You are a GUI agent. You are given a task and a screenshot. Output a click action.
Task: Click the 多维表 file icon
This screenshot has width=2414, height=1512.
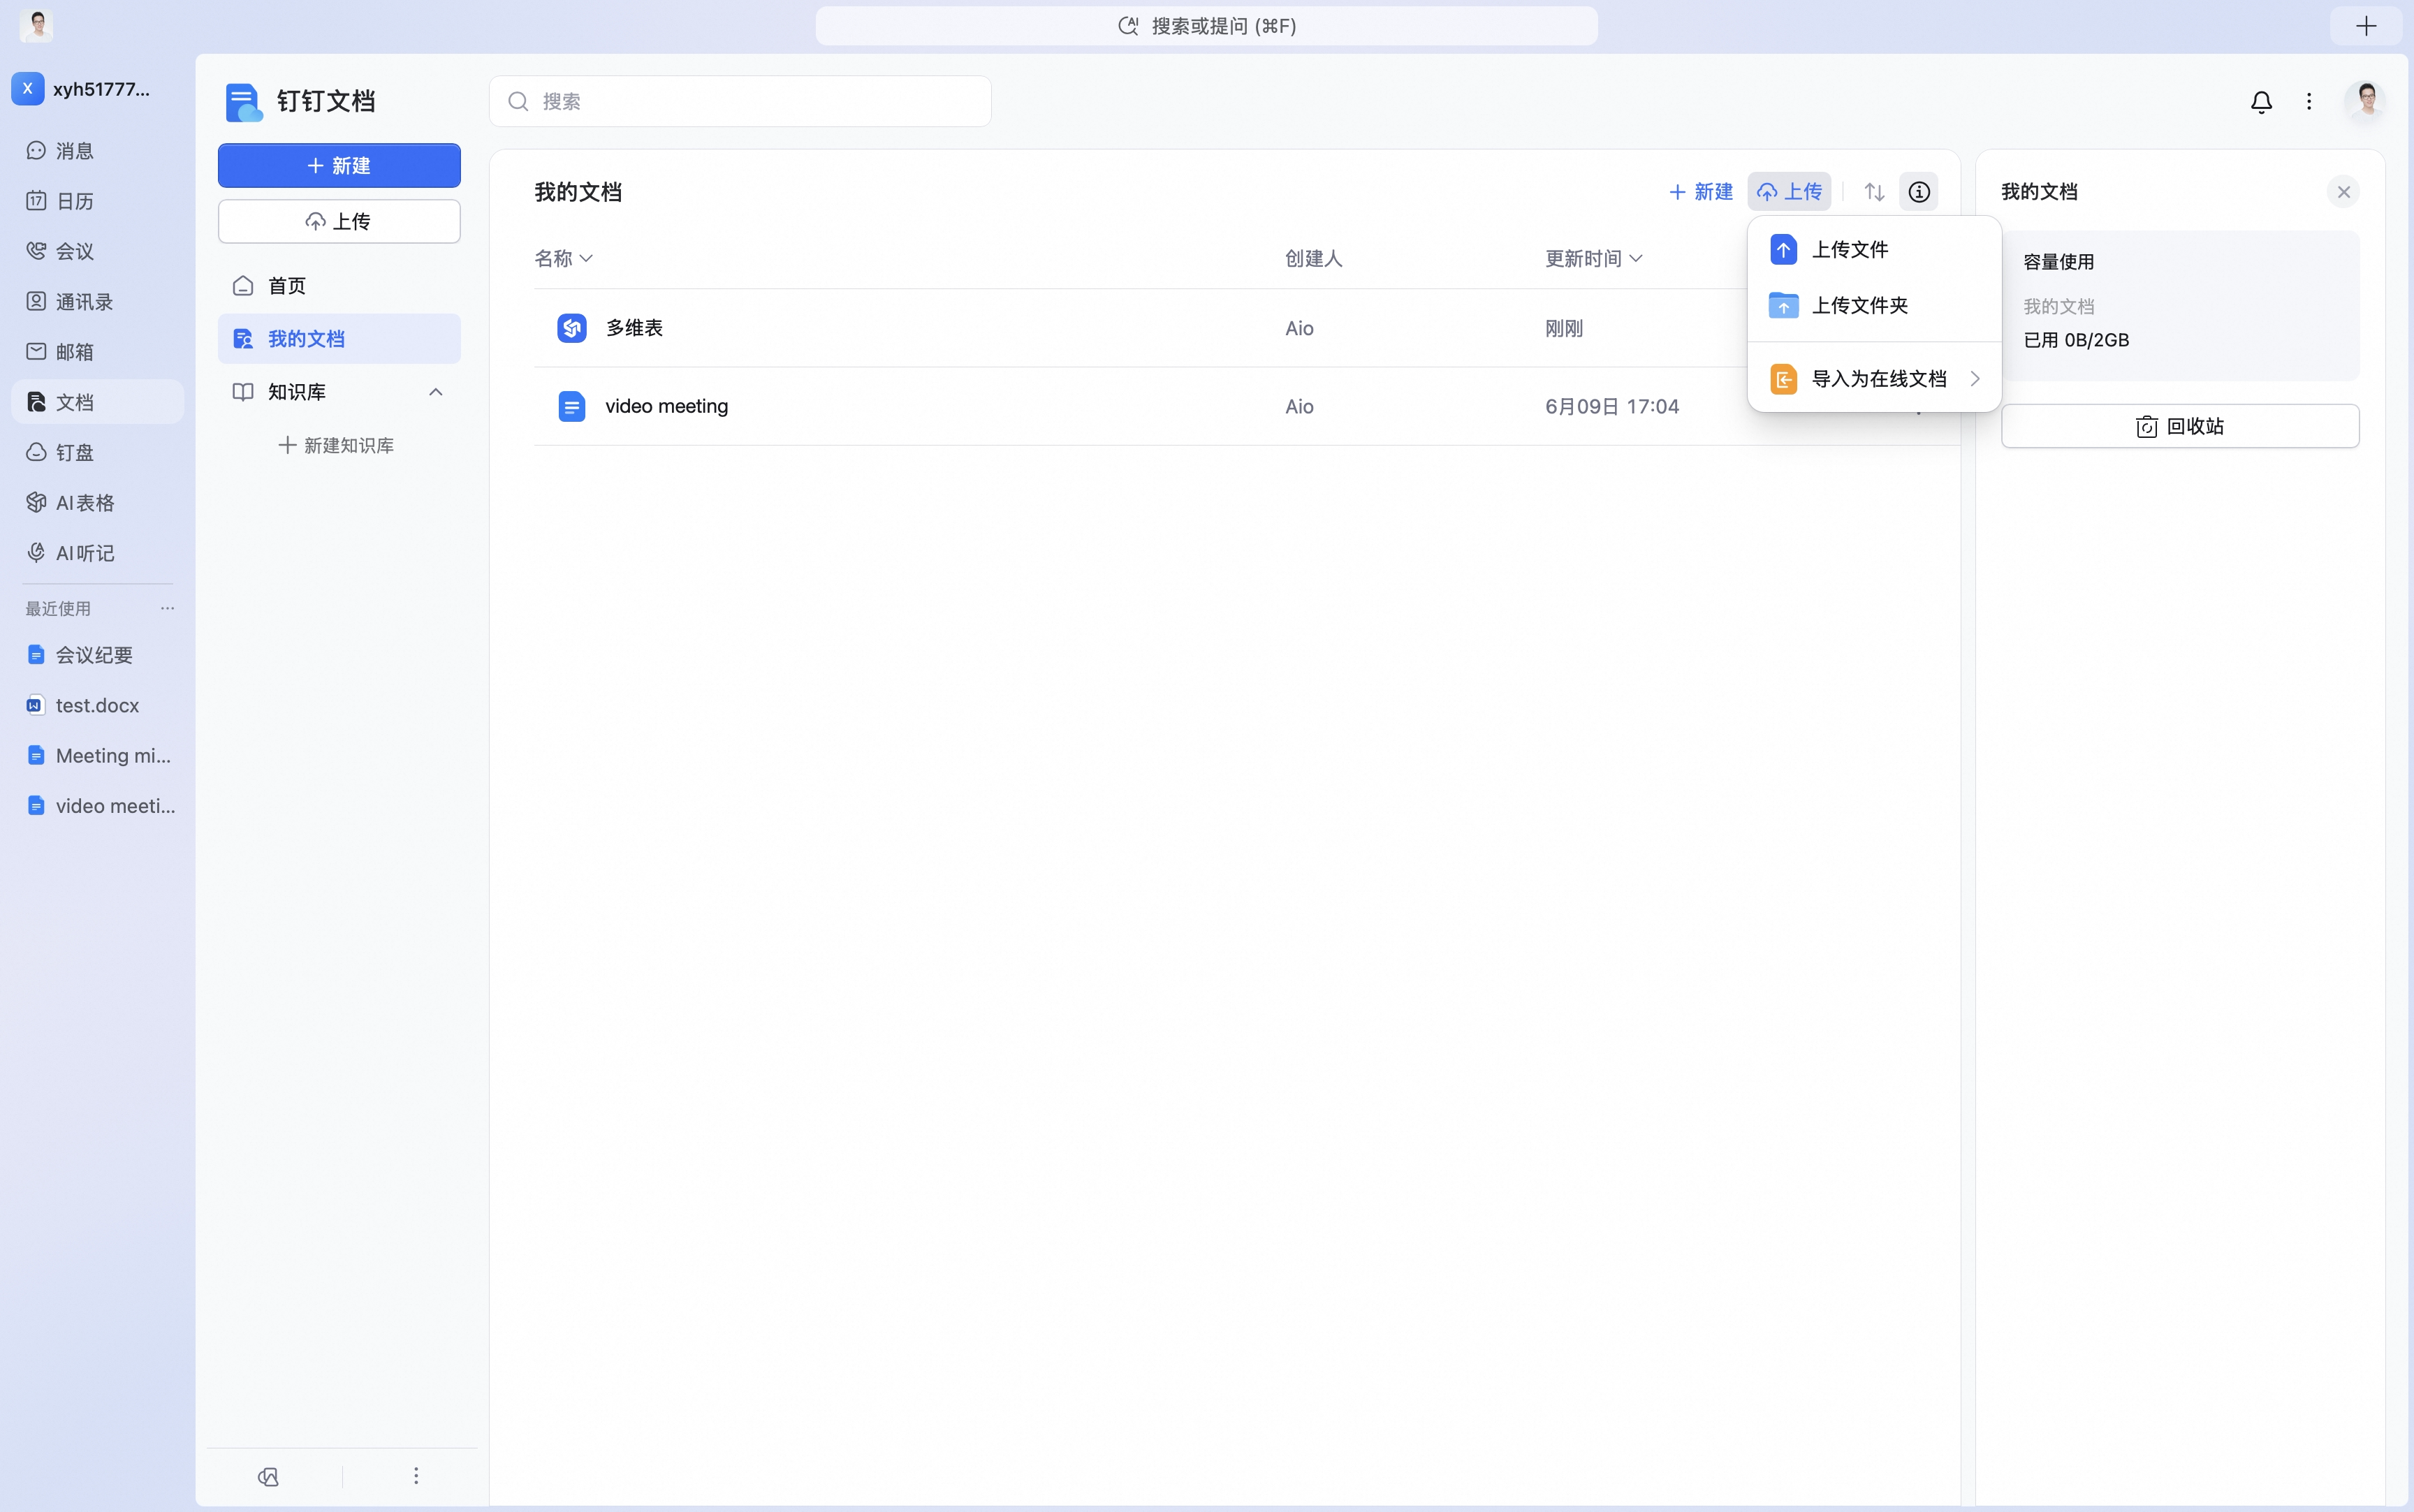571,328
